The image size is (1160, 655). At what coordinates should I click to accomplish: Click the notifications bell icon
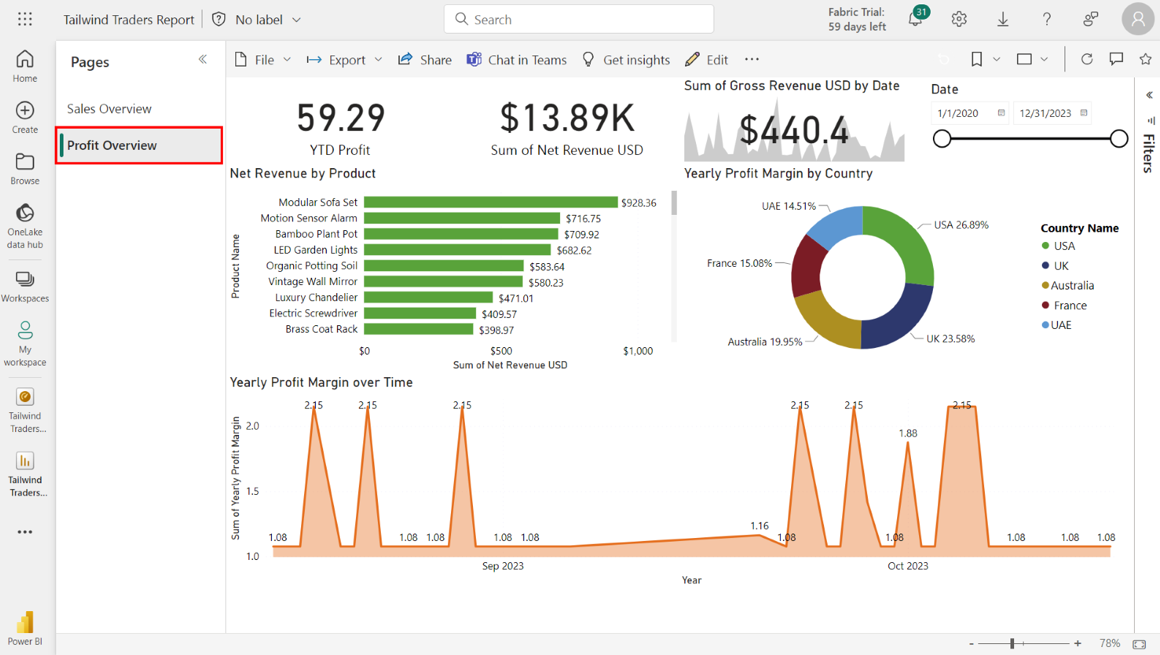915,19
